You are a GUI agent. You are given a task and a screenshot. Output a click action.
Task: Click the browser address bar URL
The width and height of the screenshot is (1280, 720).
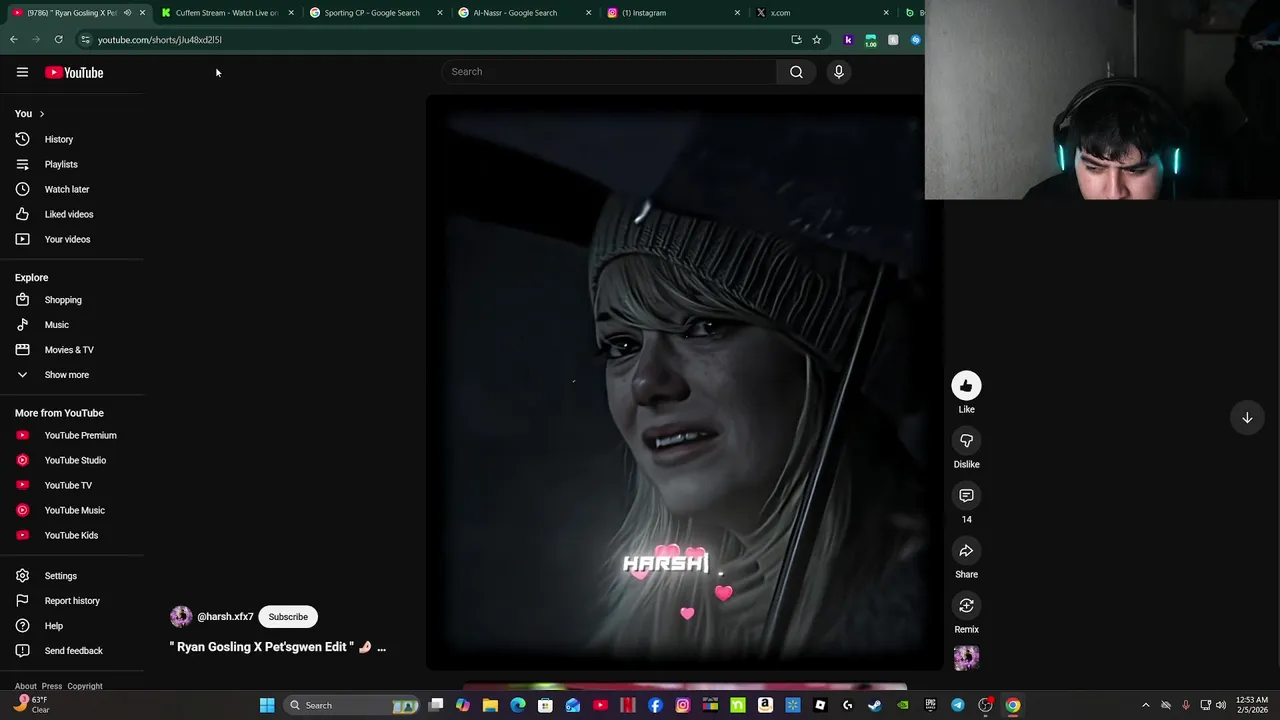(x=160, y=40)
